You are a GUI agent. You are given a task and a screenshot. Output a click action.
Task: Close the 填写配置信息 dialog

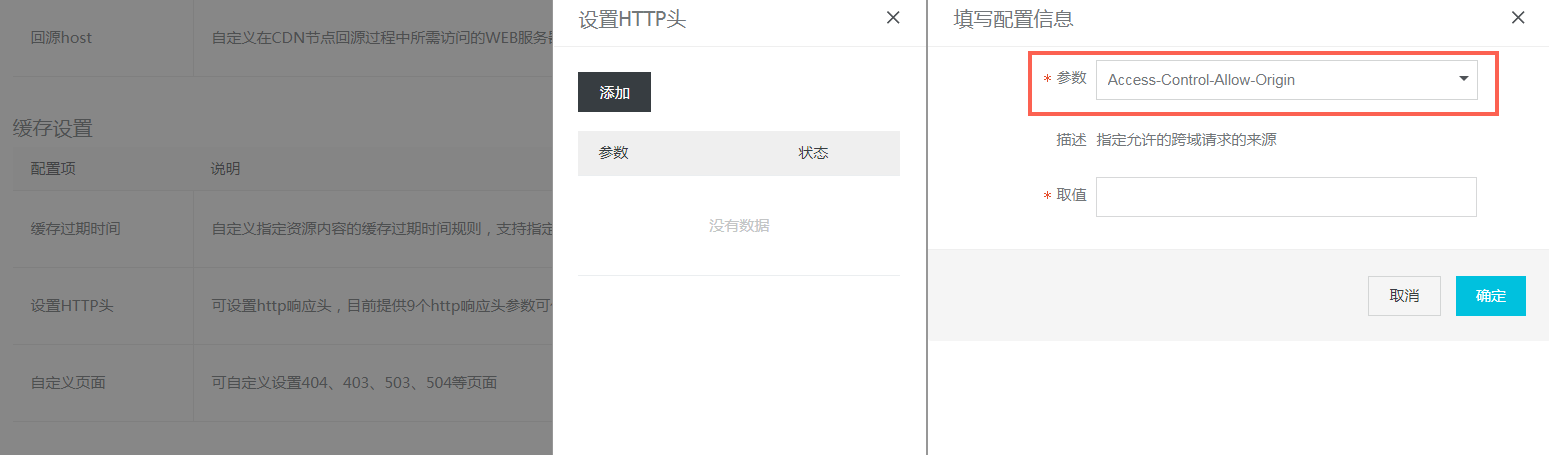(x=1518, y=18)
